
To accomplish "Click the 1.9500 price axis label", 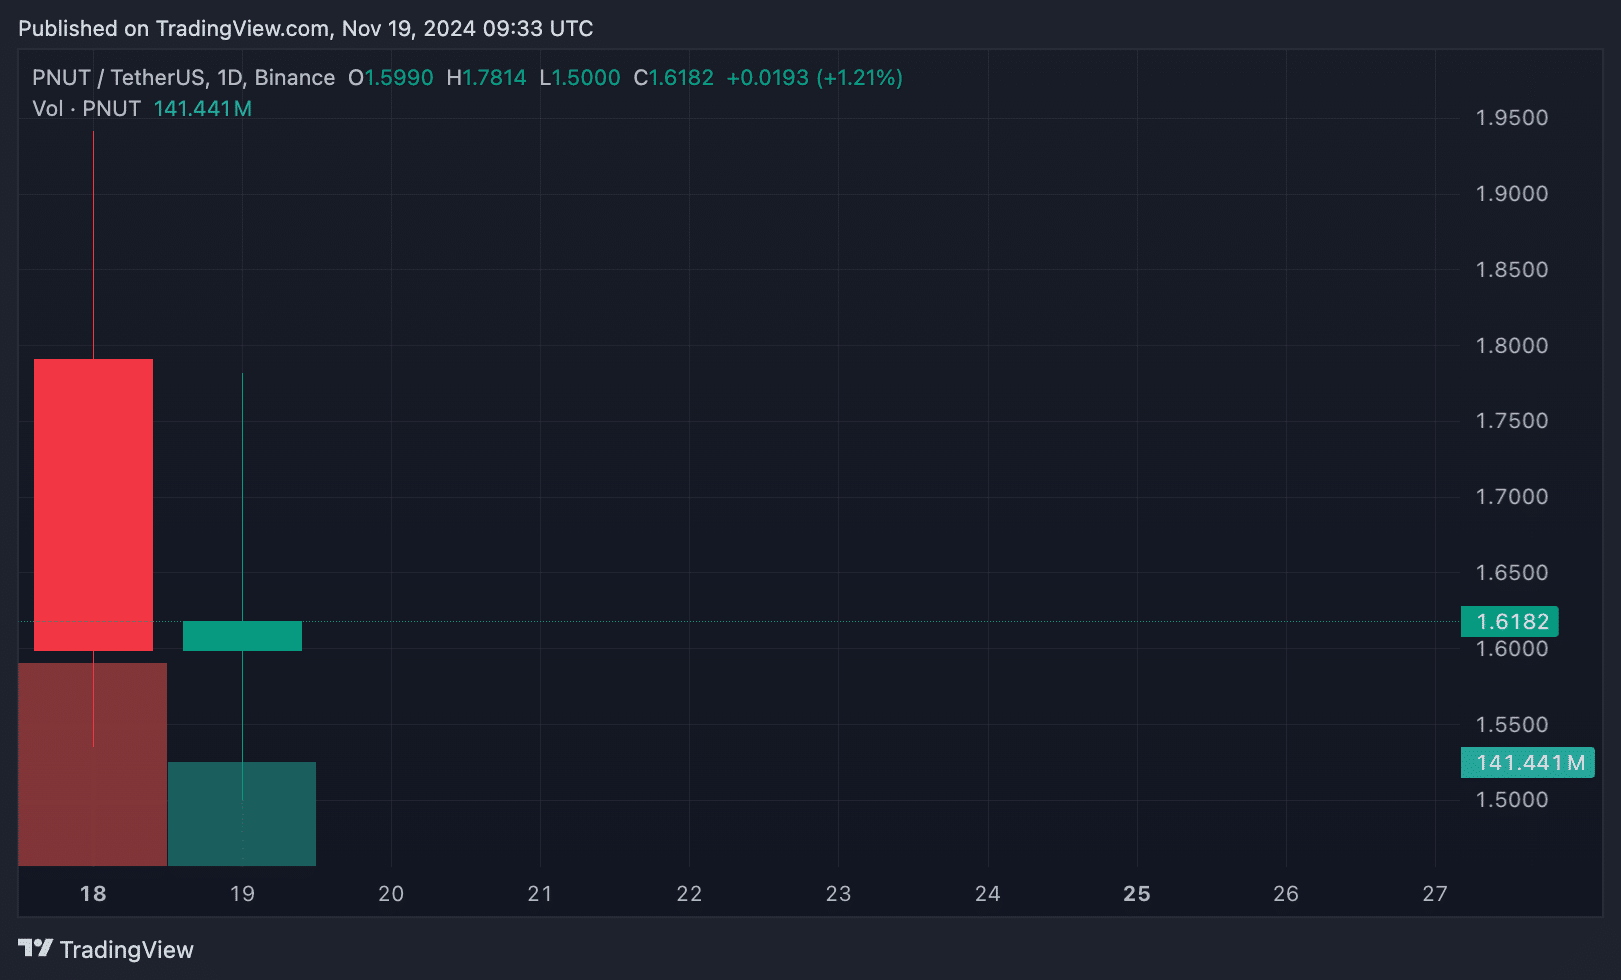I will pos(1511,118).
